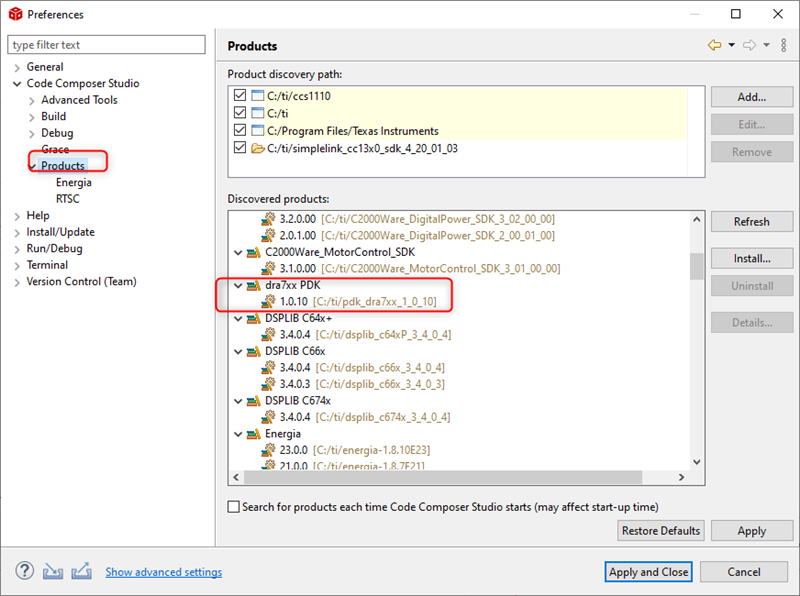Click the gear icon for version 3.2.0.00
The image size is (800, 596).
(x=268, y=219)
